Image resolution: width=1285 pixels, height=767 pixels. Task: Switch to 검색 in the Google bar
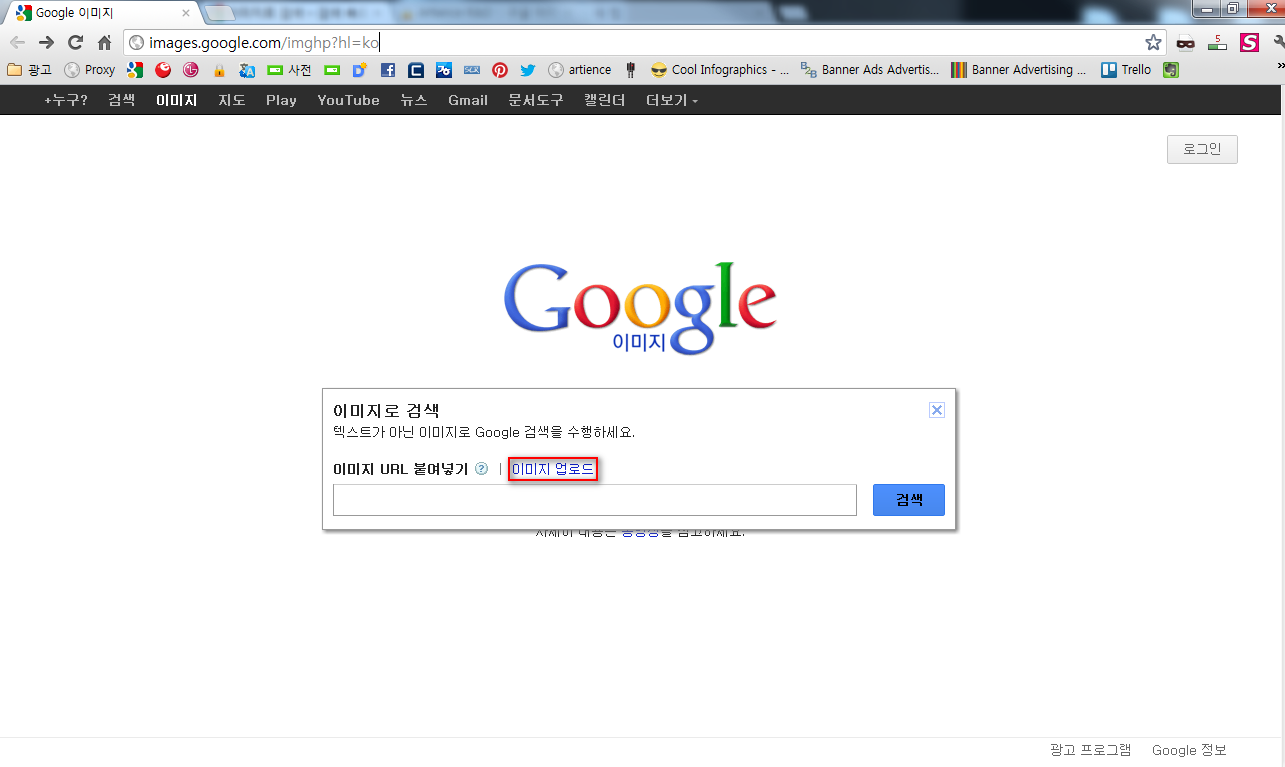pyautogui.click(x=121, y=100)
